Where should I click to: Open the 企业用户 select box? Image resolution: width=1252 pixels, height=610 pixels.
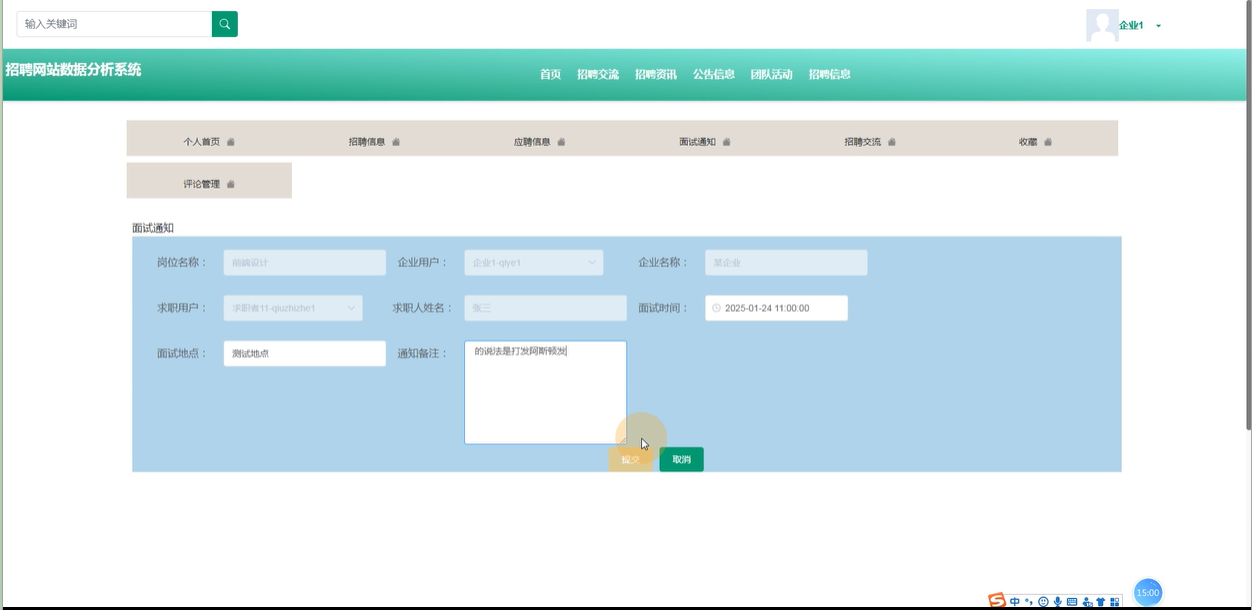point(534,263)
